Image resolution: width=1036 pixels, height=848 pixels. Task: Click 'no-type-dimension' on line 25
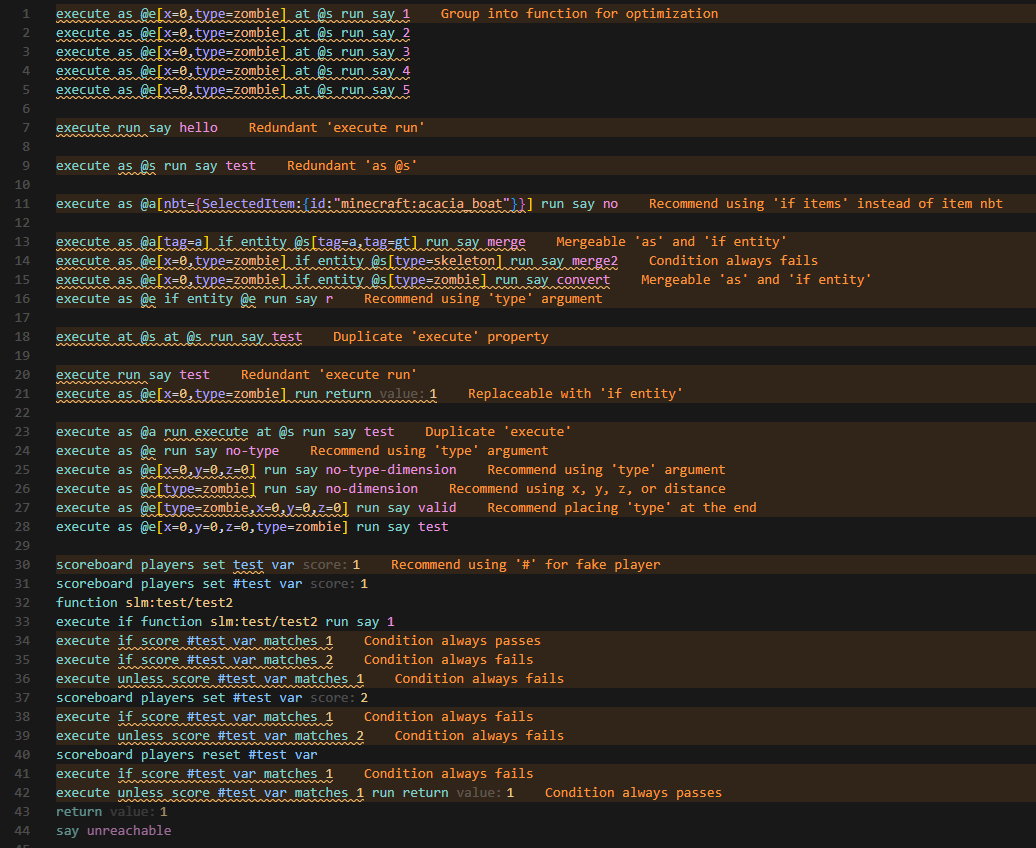[x=390, y=470]
